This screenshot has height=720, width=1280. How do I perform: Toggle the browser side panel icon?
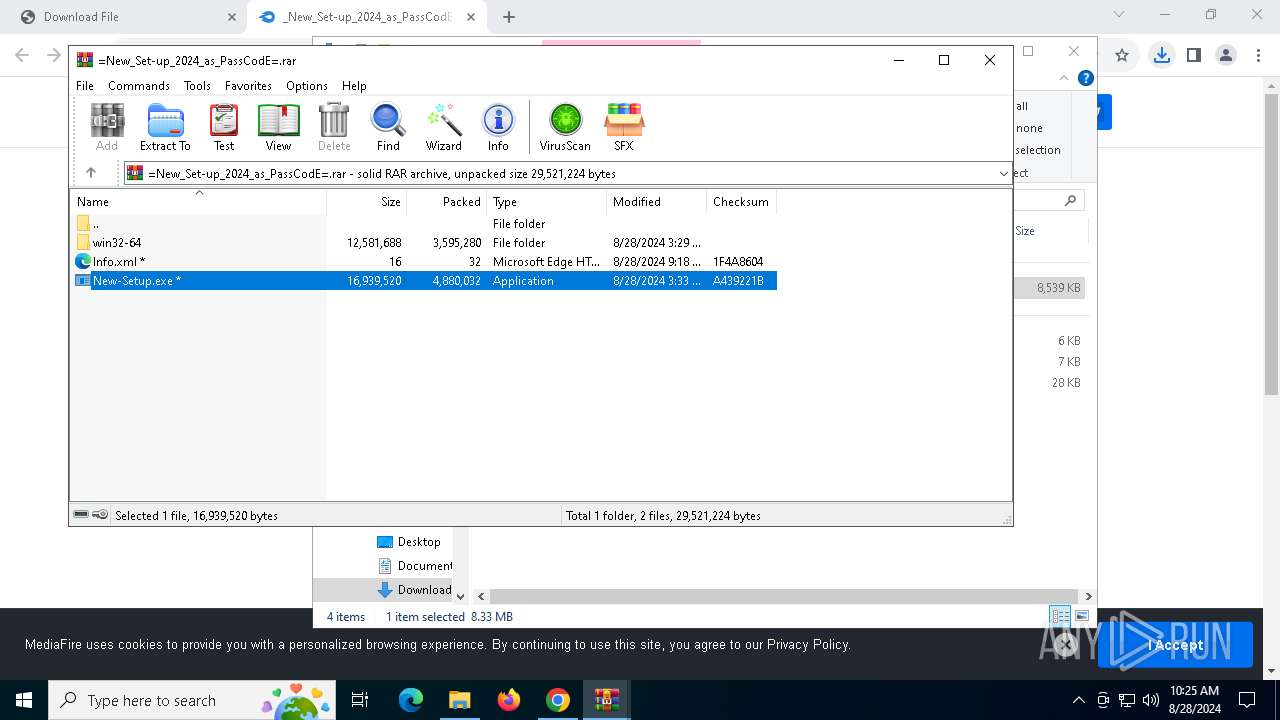(x=1193, y=56)
